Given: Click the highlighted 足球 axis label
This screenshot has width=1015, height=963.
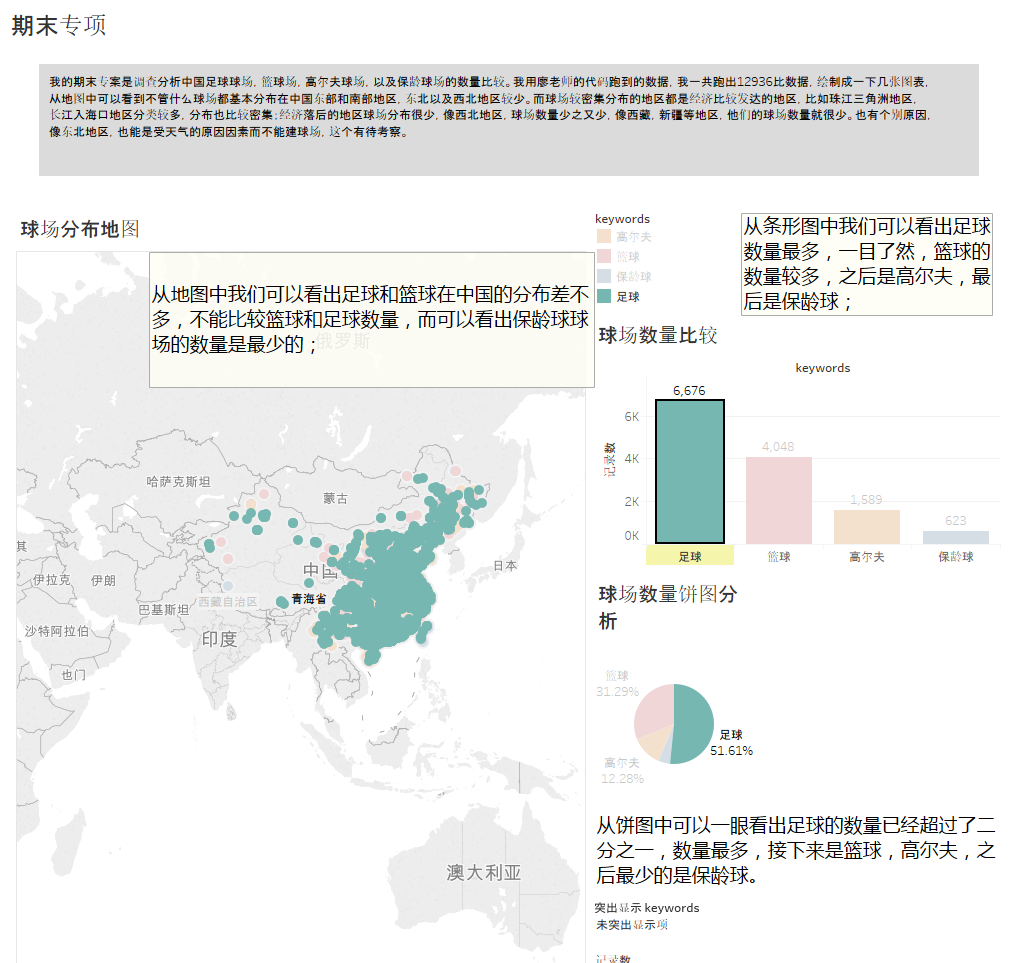Looking at the screenshot, I should 690,557.
